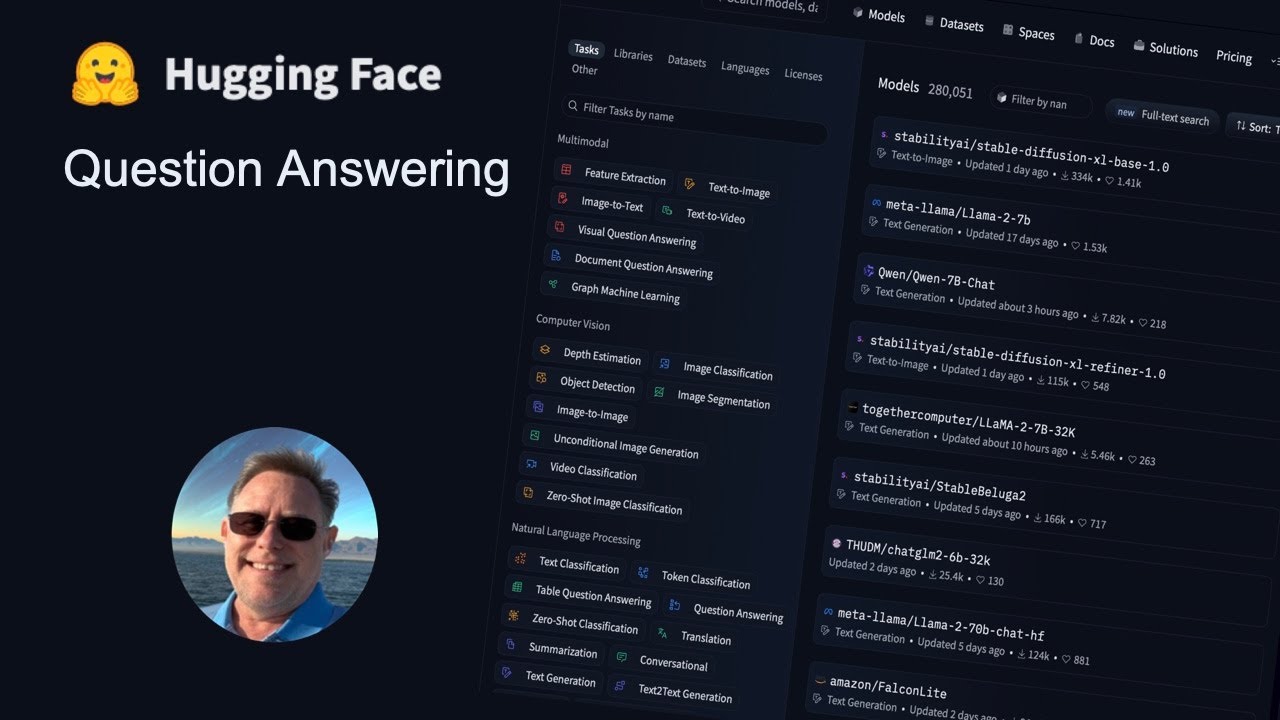This screenshot has width=1280, height=720.
Task: Select the Text-to-Video task
Action: click(x=703, y=215)
